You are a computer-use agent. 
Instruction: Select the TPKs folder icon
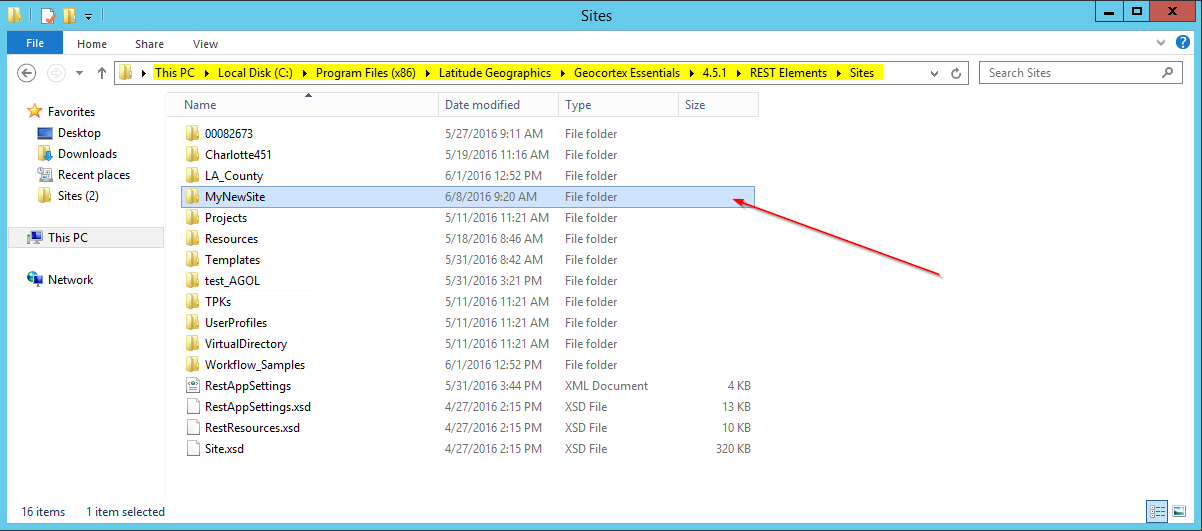[x=193, y=302]
